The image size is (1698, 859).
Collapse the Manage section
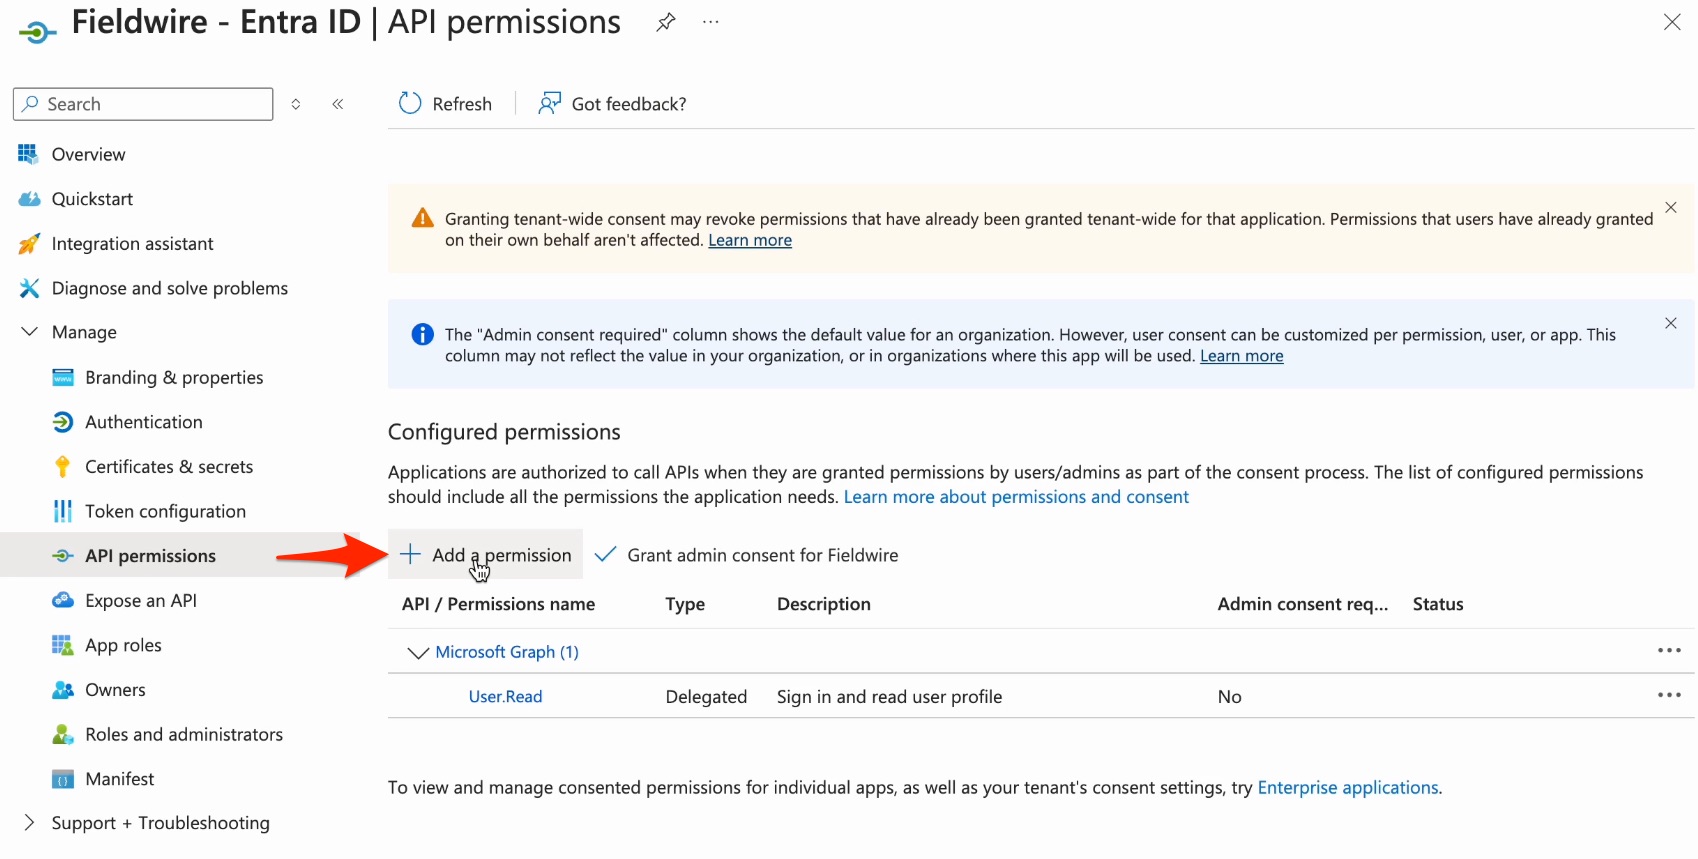29,332
